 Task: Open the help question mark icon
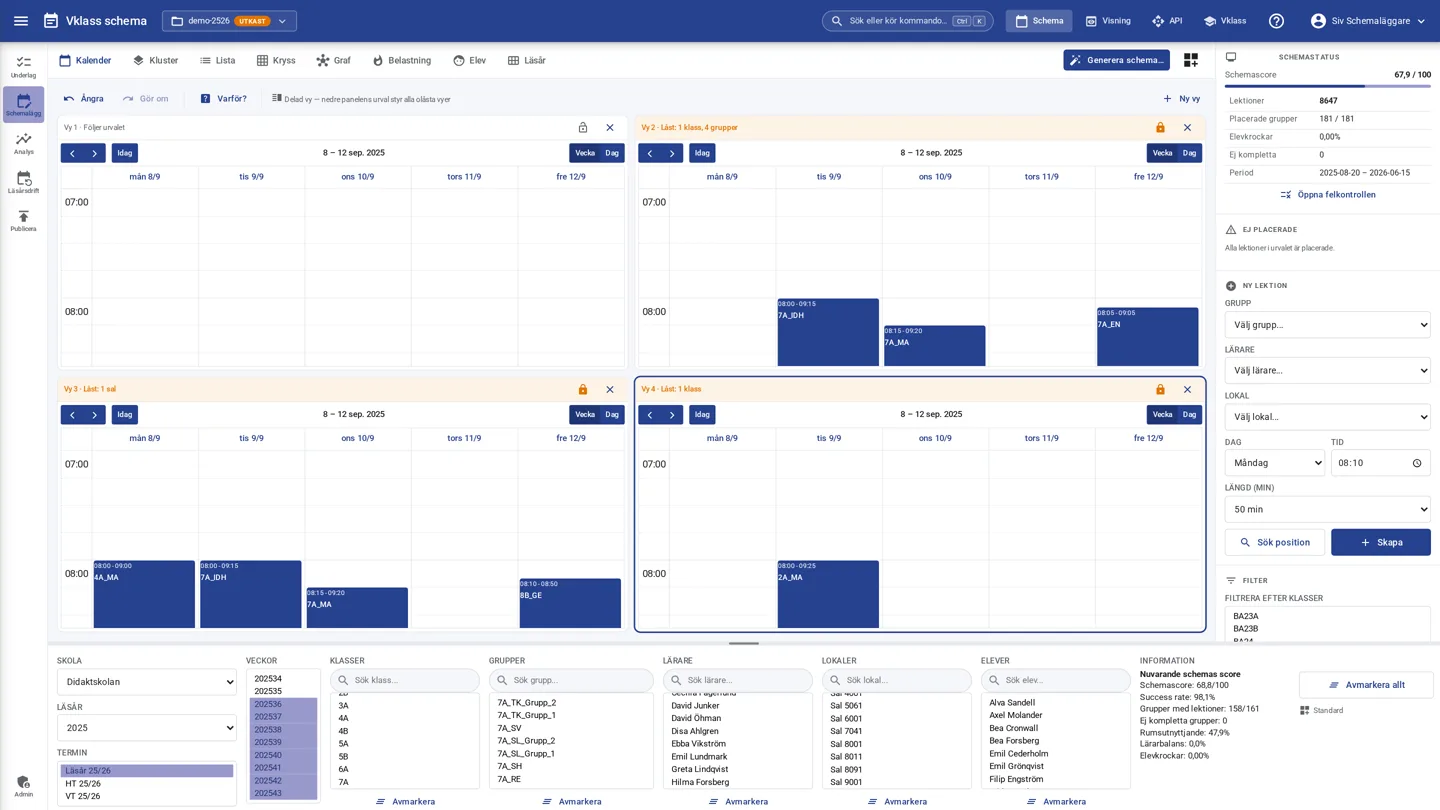tap(1276, 21)
